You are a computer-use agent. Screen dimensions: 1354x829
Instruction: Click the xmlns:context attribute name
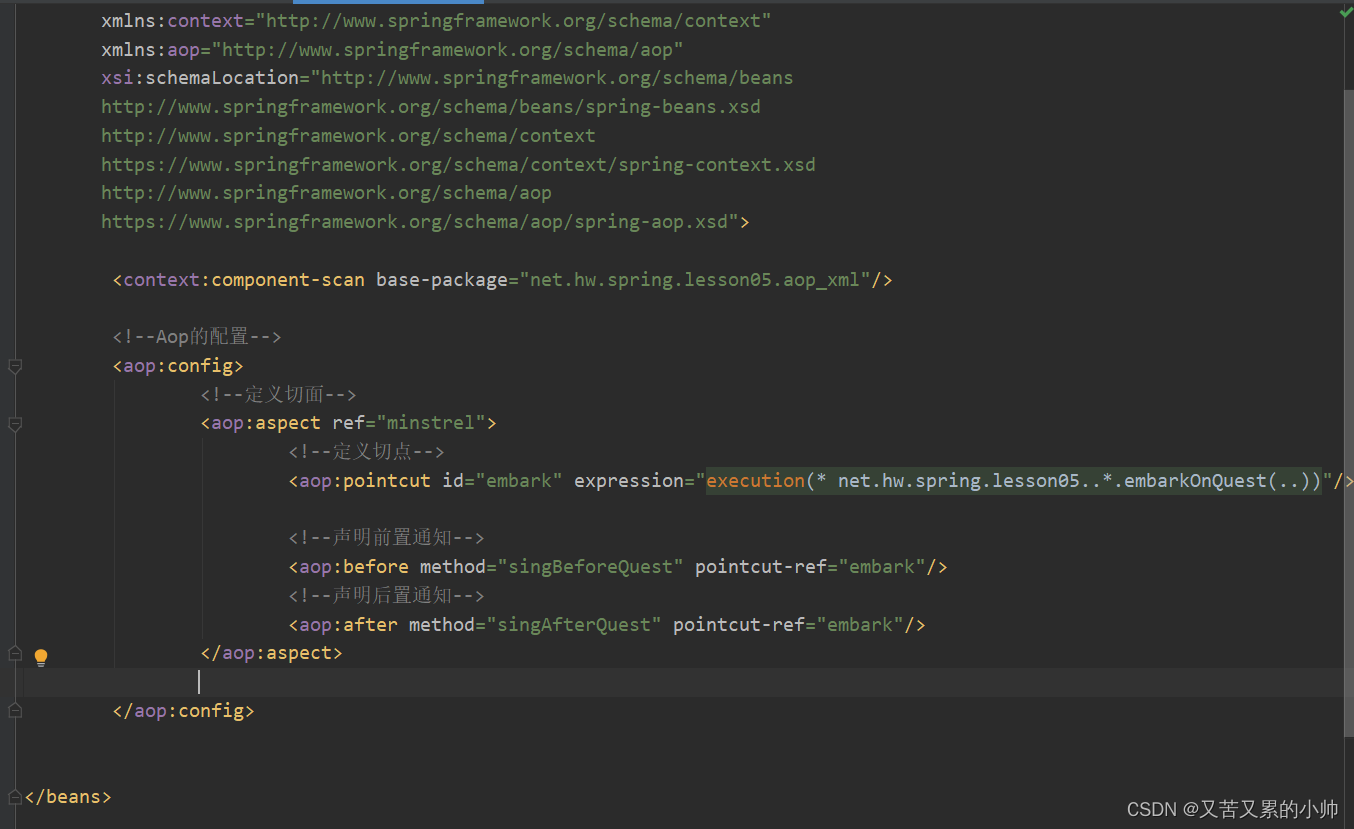point(172,20)
